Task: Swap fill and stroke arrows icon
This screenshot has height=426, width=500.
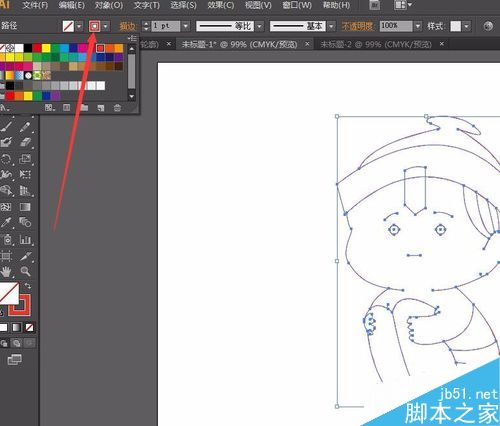Action: pos(28,286)
